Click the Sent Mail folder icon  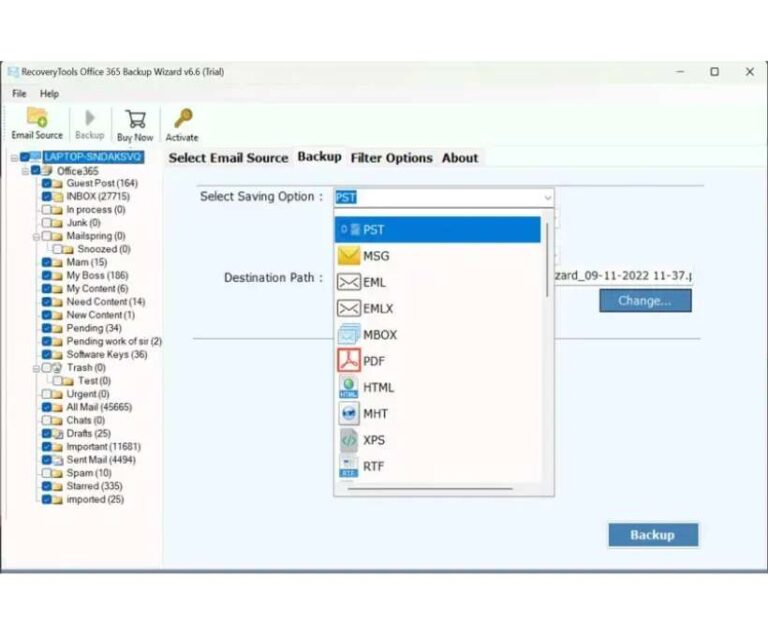tap(58, 460)
